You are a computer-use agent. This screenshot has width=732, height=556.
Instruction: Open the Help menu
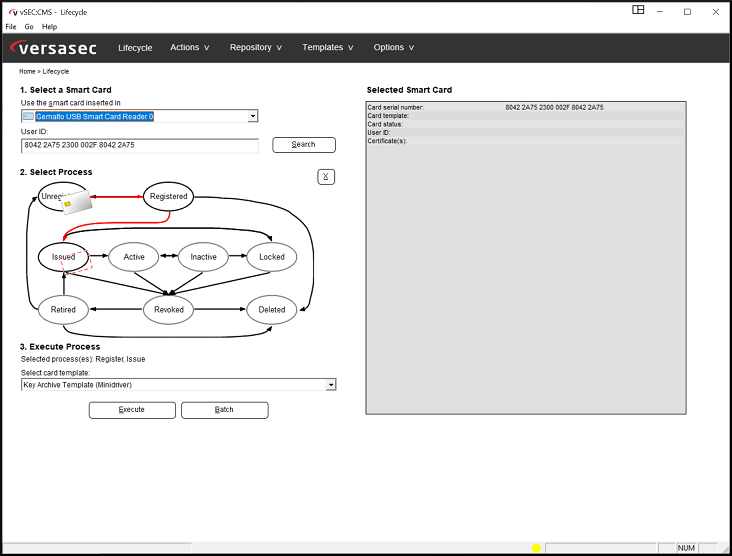pyautogui.click(x=49, y=27)
